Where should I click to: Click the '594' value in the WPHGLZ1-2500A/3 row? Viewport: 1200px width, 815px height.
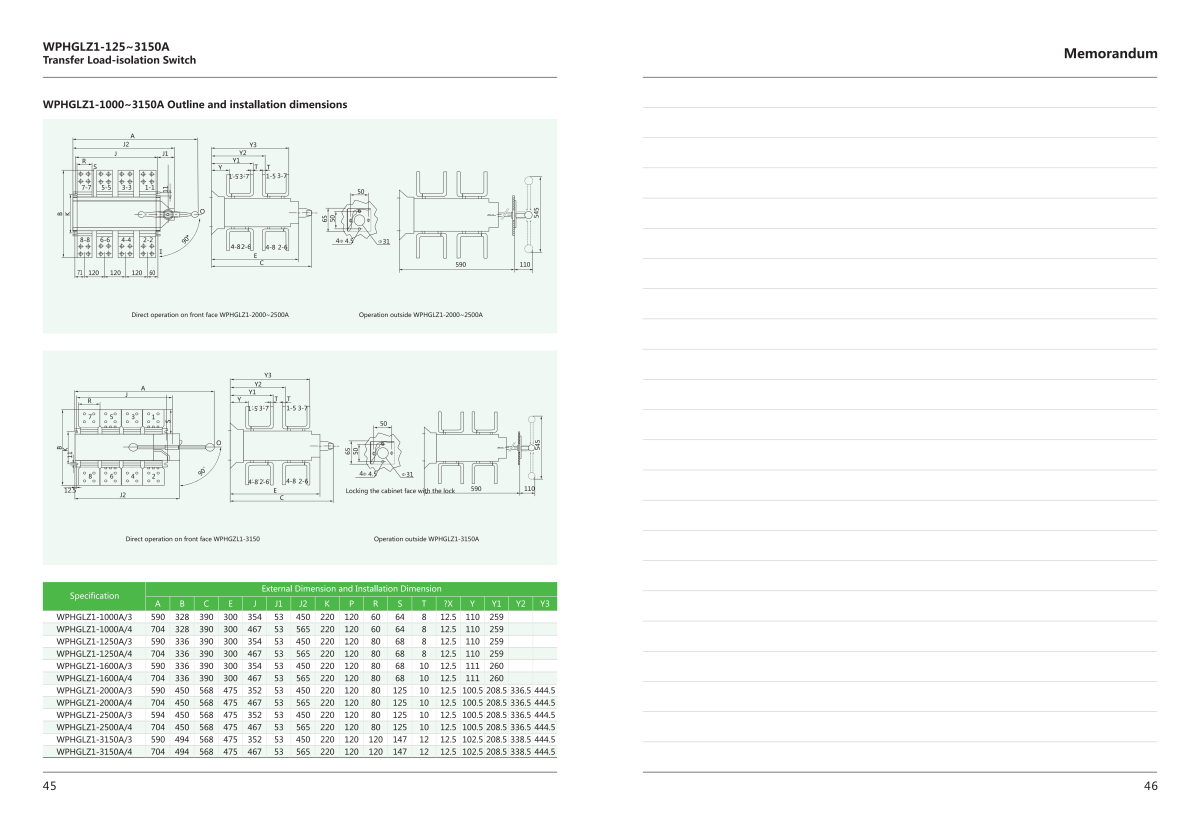point(158,714)
